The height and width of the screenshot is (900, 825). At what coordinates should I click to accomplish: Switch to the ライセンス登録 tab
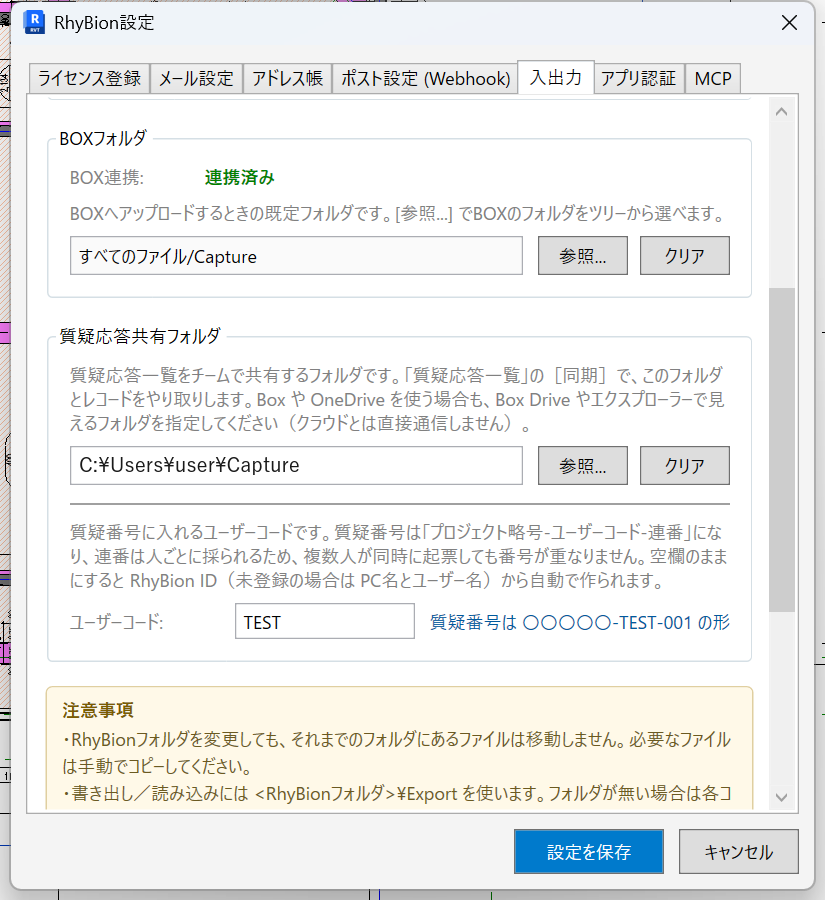(89, 78)
